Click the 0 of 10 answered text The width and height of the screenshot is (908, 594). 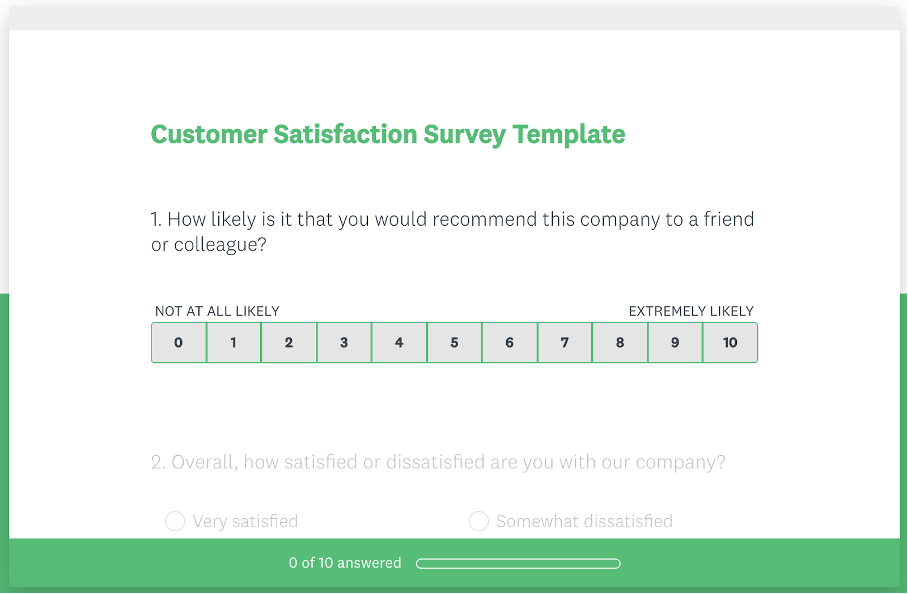click(x=345, y=563)
